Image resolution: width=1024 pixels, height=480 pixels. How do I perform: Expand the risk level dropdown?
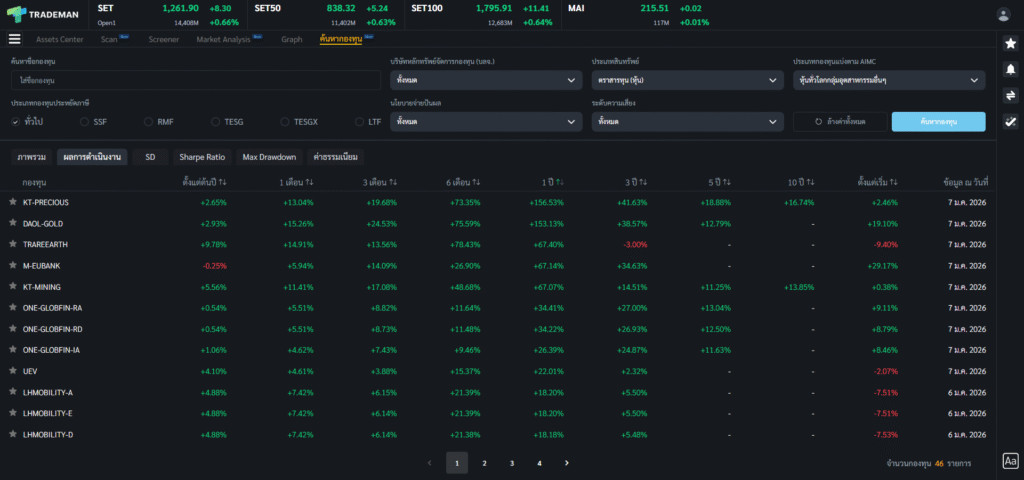pyautogui.click(x=687, y=121)
